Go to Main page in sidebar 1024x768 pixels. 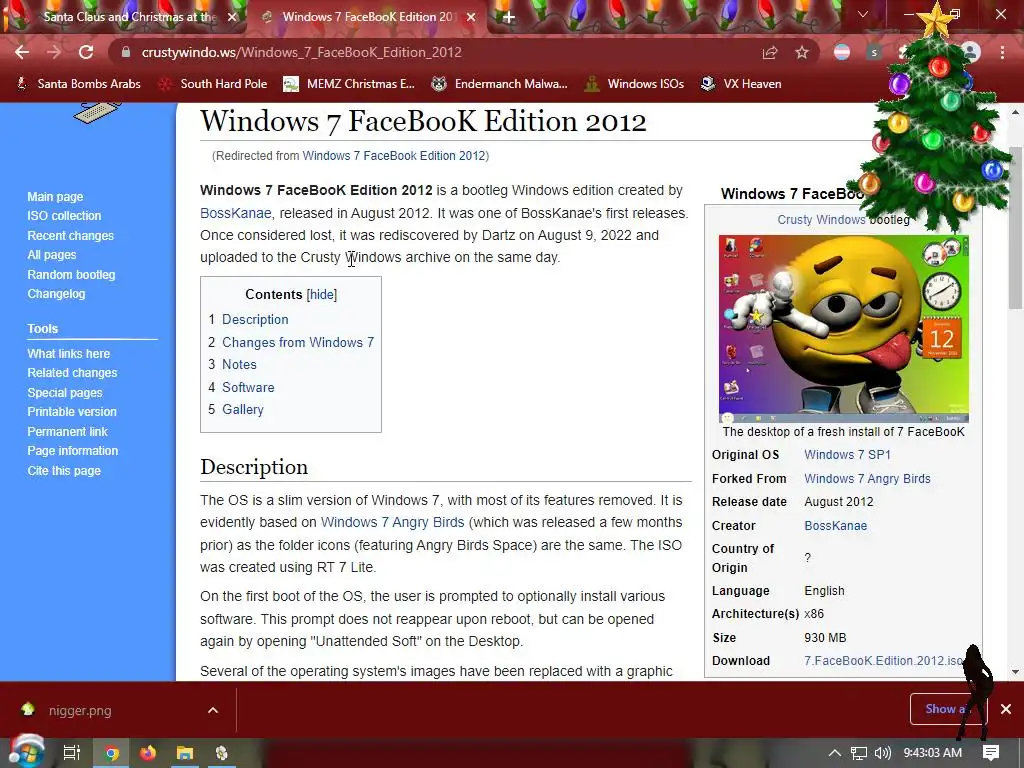56,197
